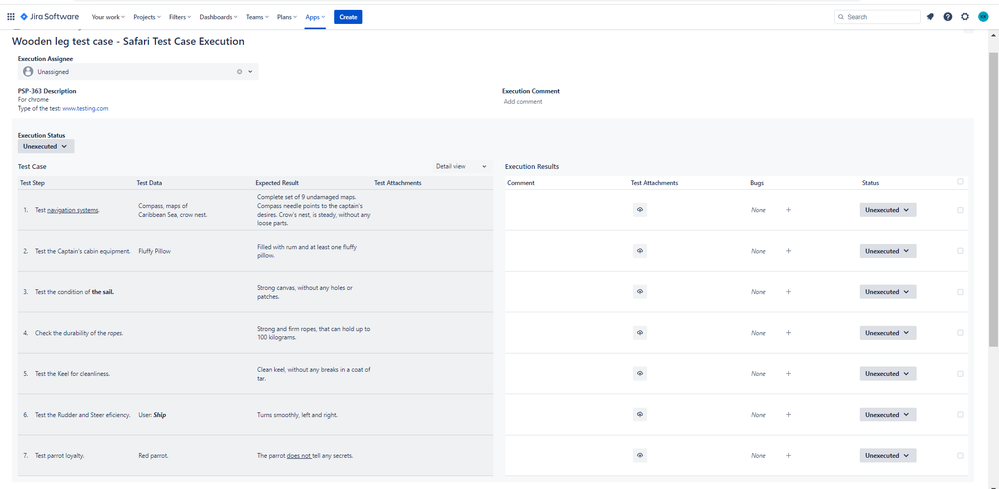Add a bug to Captain's cabin step
999x489 pixels.
tap(788, 251)
